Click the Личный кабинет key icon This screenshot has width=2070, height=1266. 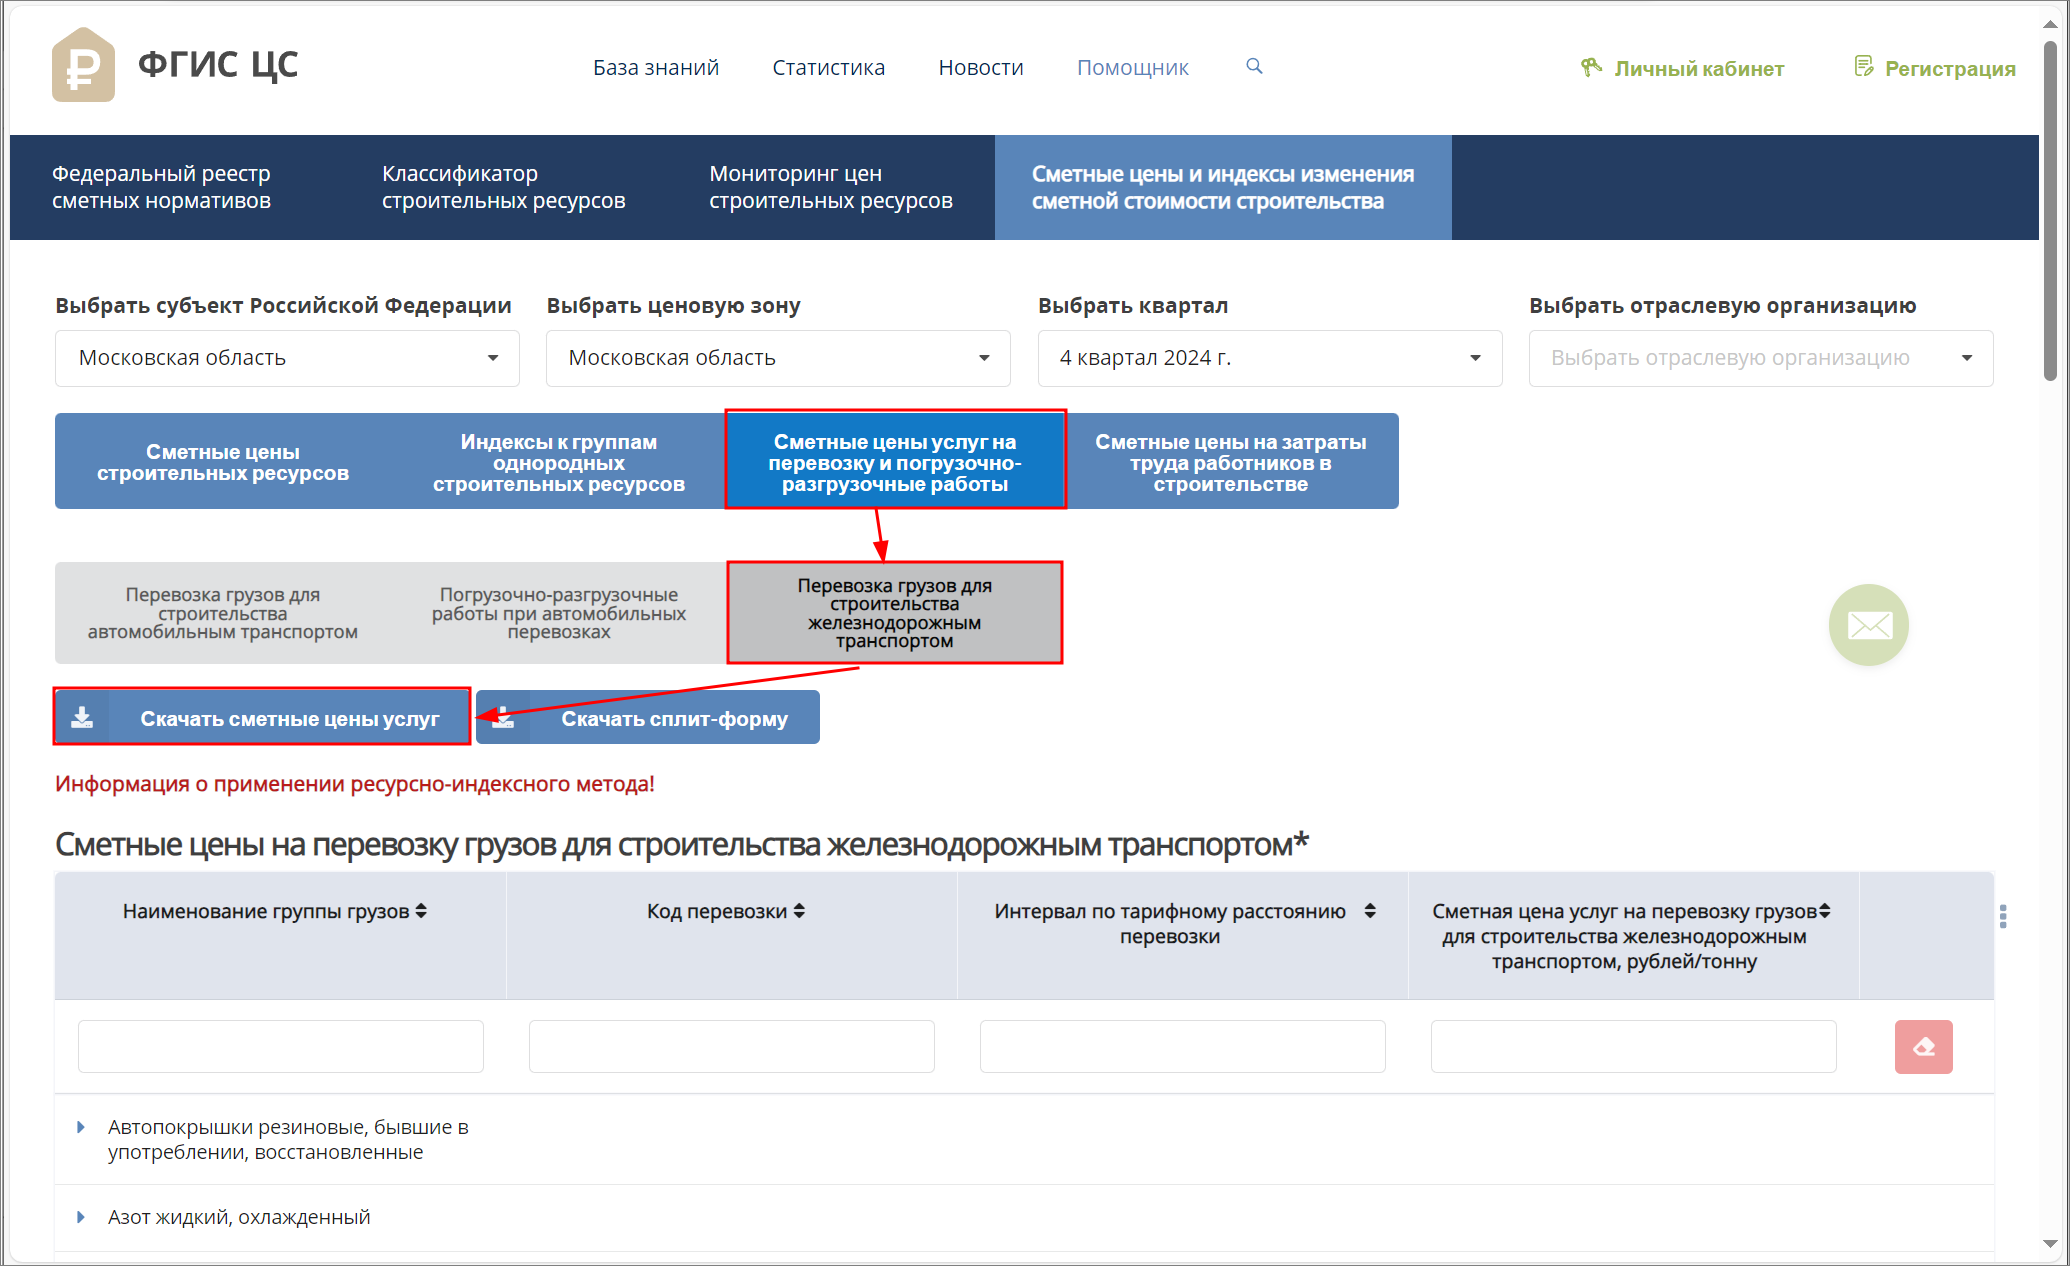click(1591, 67)
